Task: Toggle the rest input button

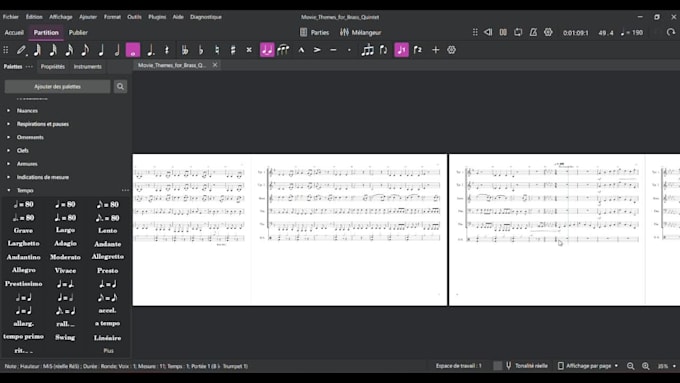Action: click(x=167, y=50)
